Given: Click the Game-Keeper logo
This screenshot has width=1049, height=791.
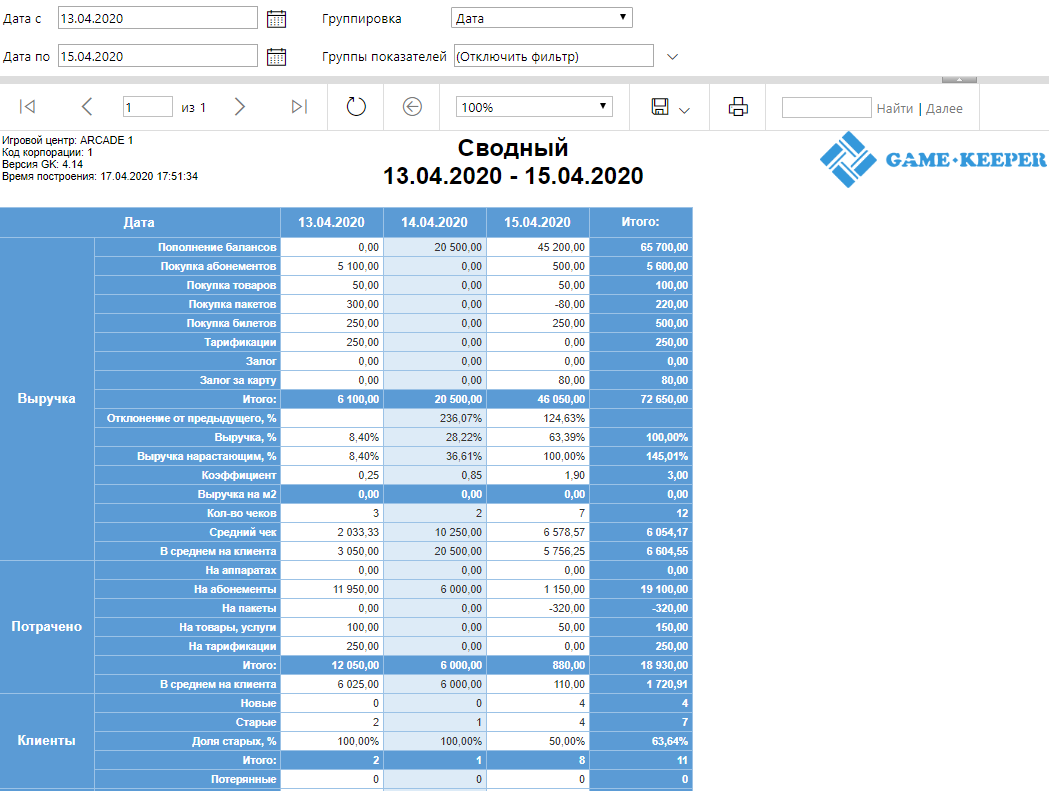Looking at the screenshot, I should point(933,159).
